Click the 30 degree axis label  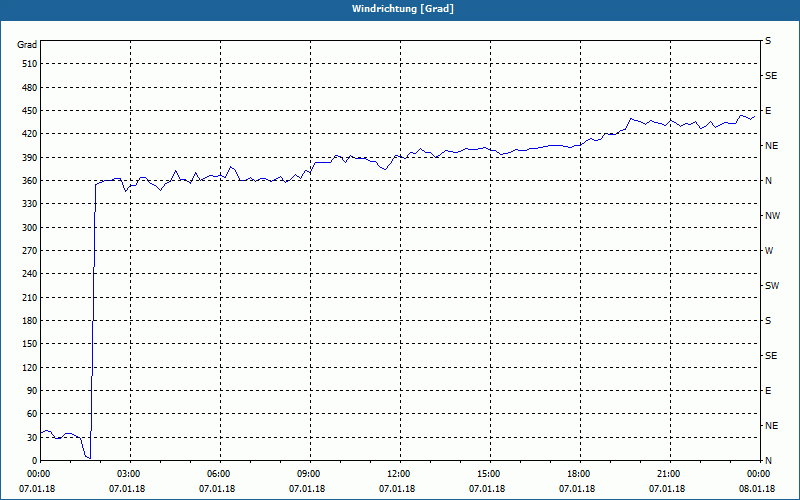32,437
